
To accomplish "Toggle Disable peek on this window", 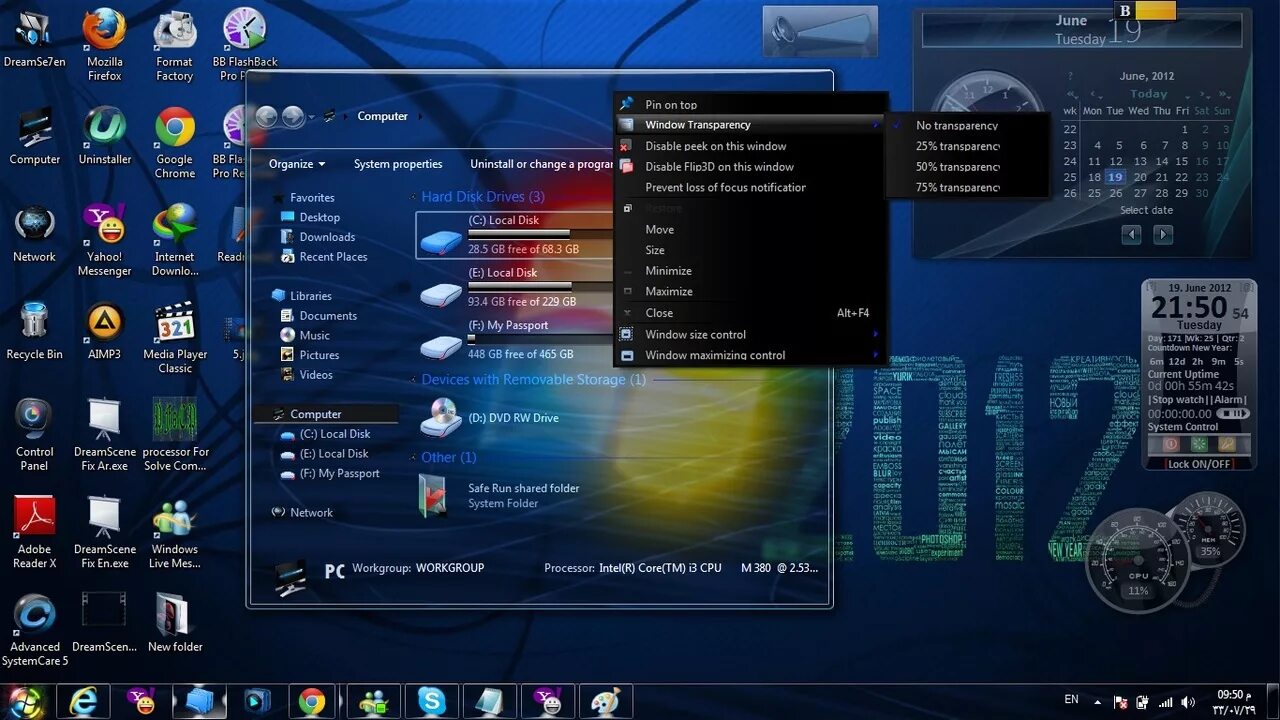I will 750,146.
